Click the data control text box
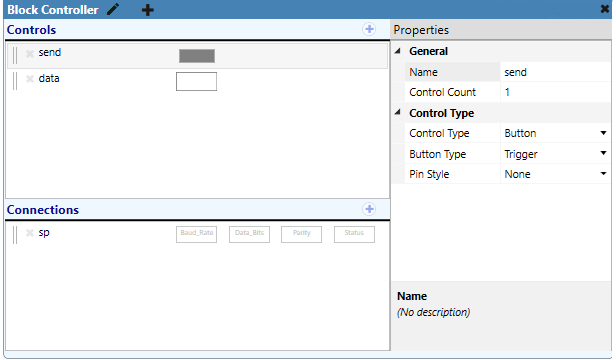The image size is (616, 360). pyautogui.click(x=196, y=81)
